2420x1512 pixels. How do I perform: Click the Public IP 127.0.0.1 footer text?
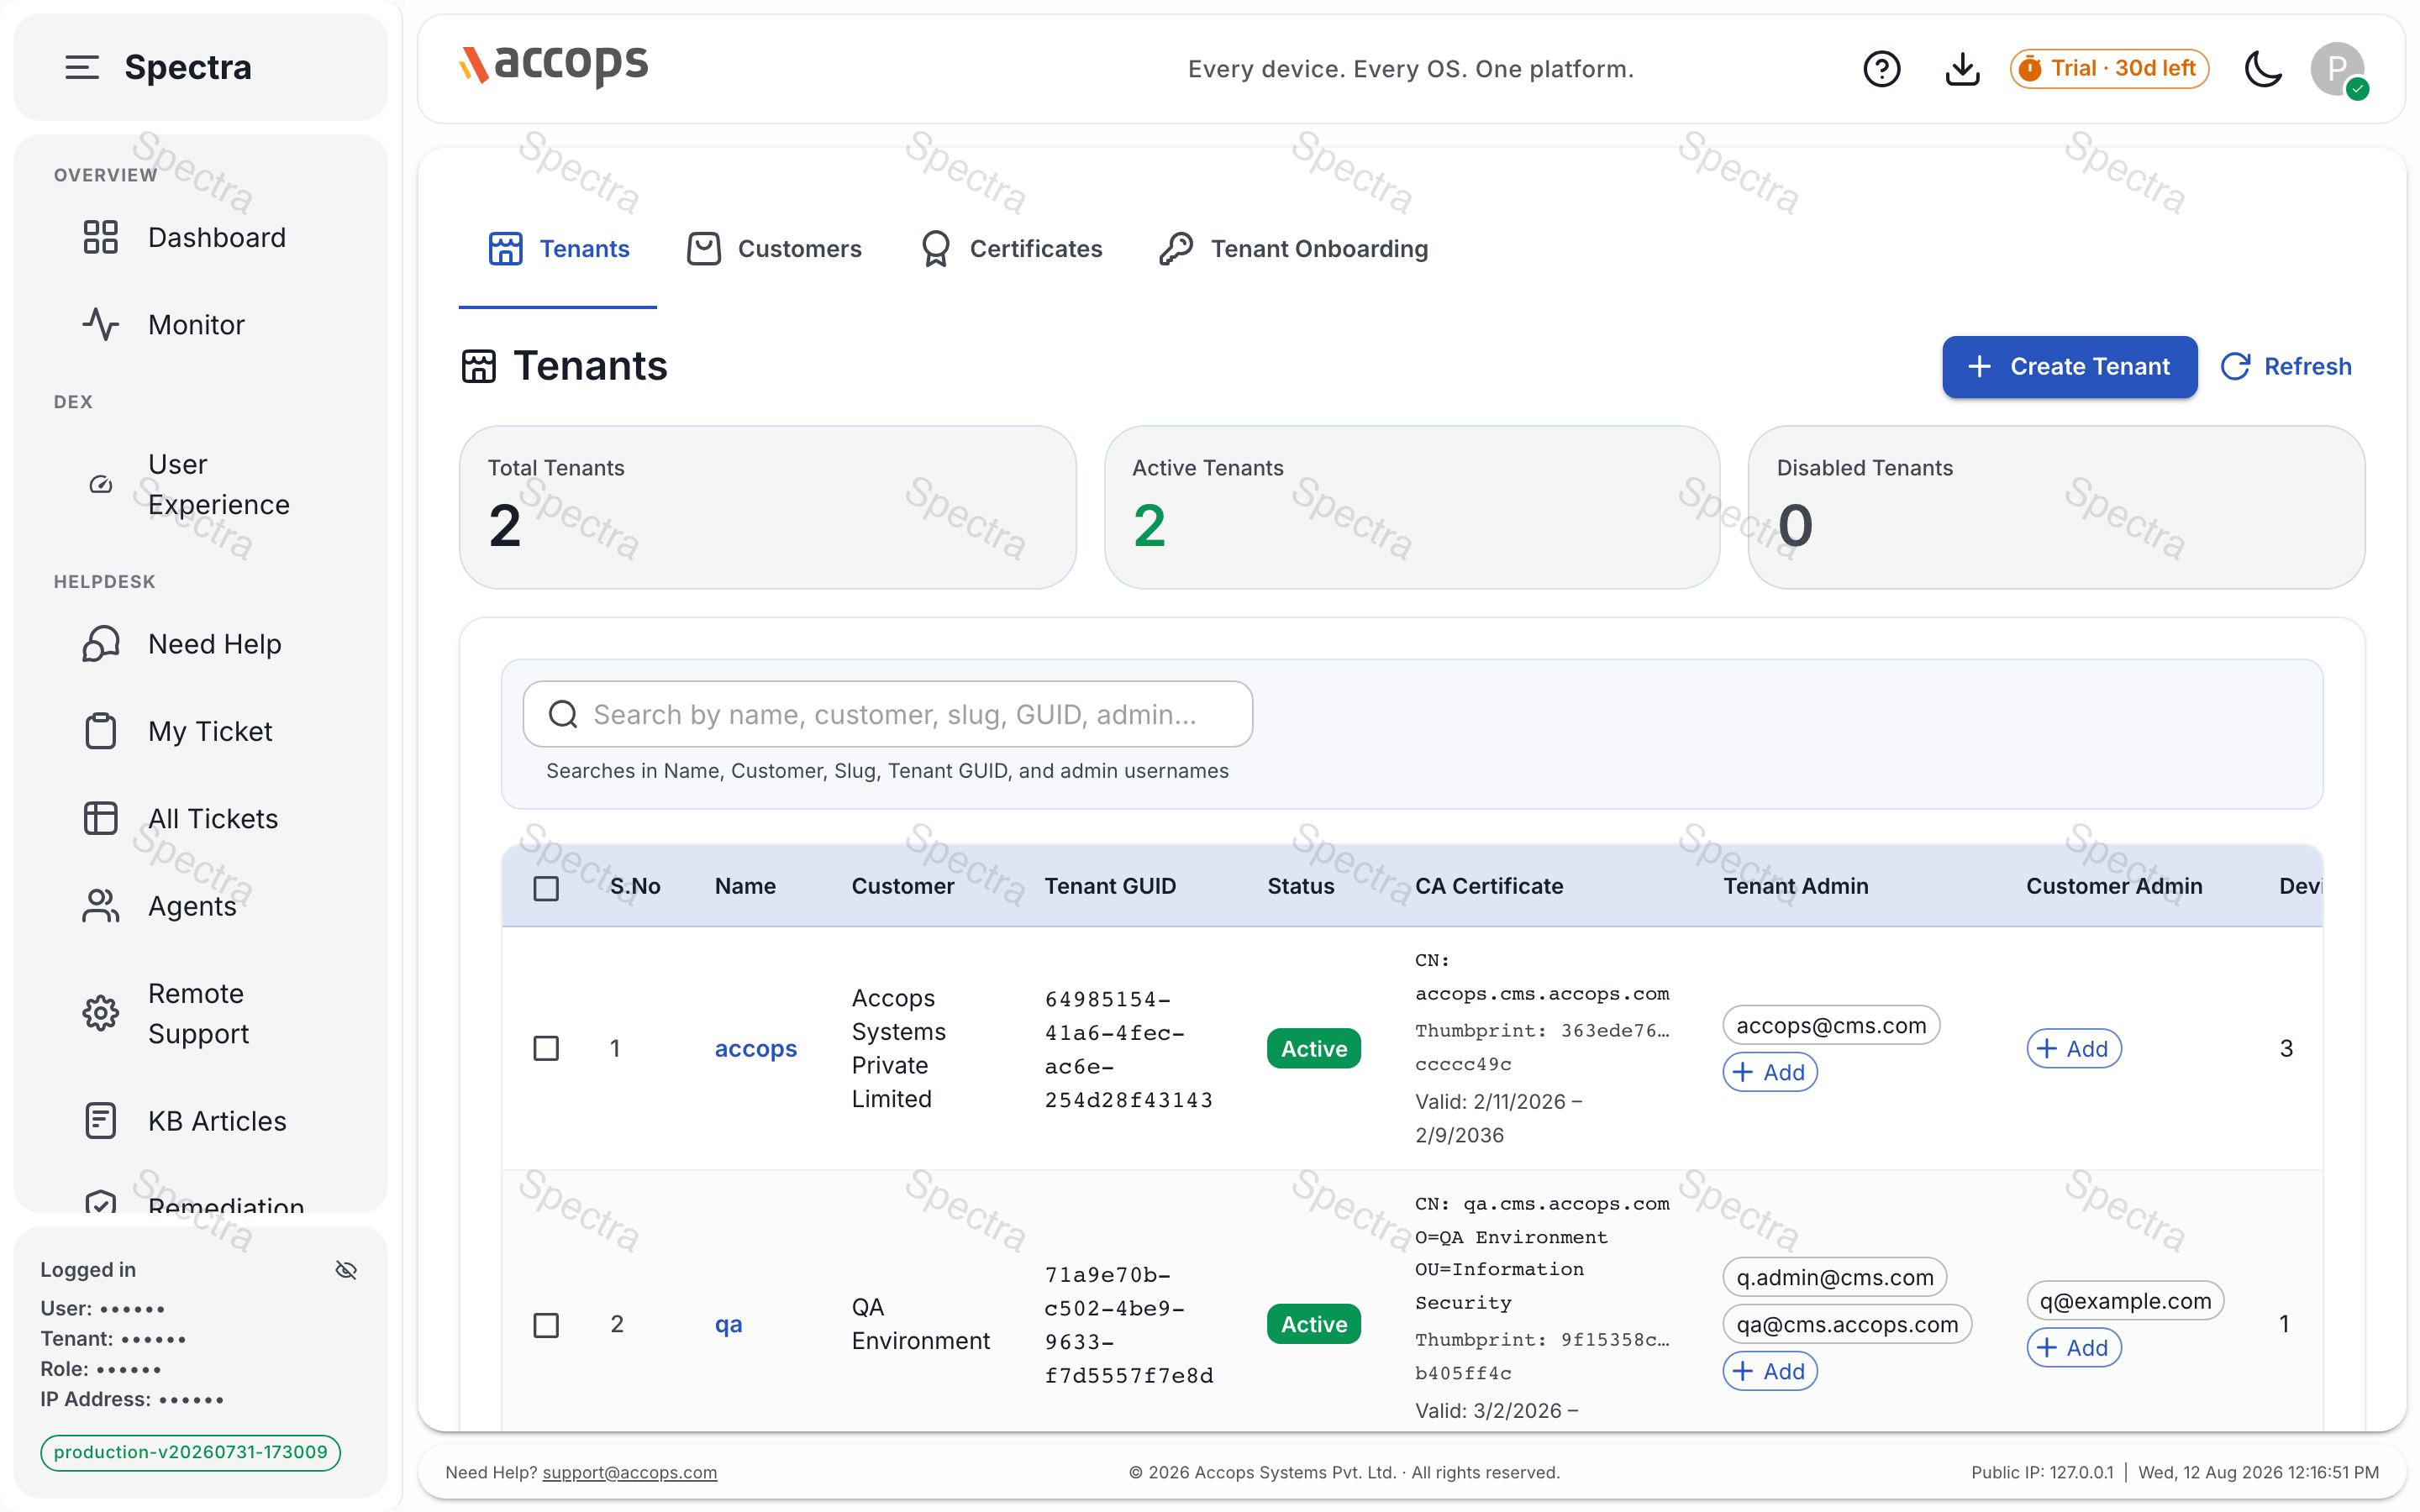pos(2041,1472)
